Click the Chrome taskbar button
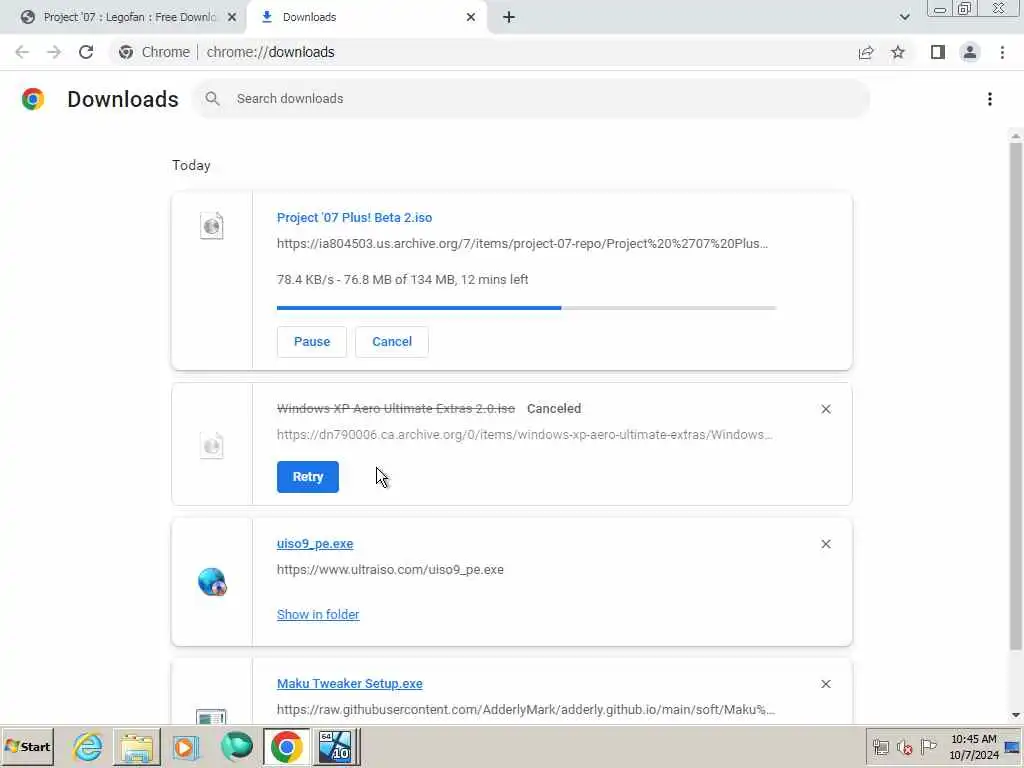 click(x=286, y=746)
